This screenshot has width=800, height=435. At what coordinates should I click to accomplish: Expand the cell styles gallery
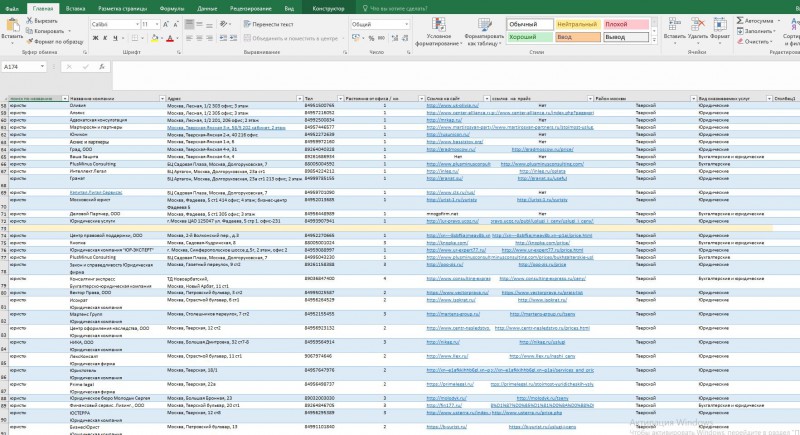click(655, 40)
